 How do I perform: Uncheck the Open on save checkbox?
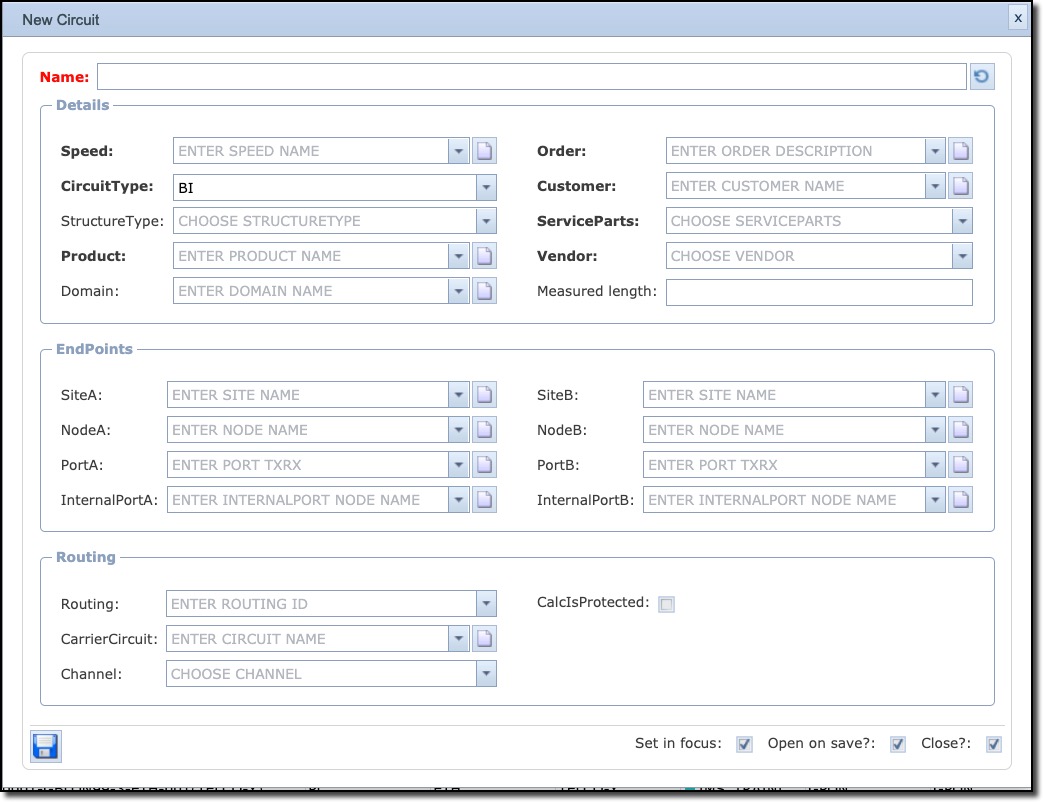(898, 744)
